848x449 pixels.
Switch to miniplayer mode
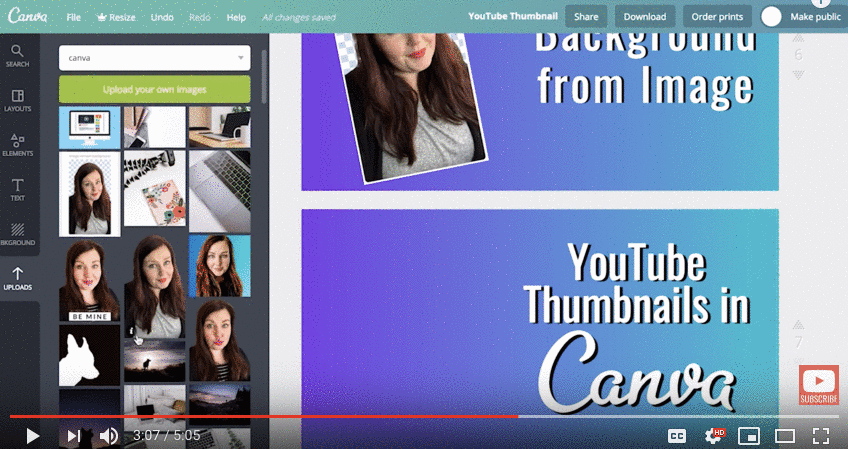click(749, 436)
